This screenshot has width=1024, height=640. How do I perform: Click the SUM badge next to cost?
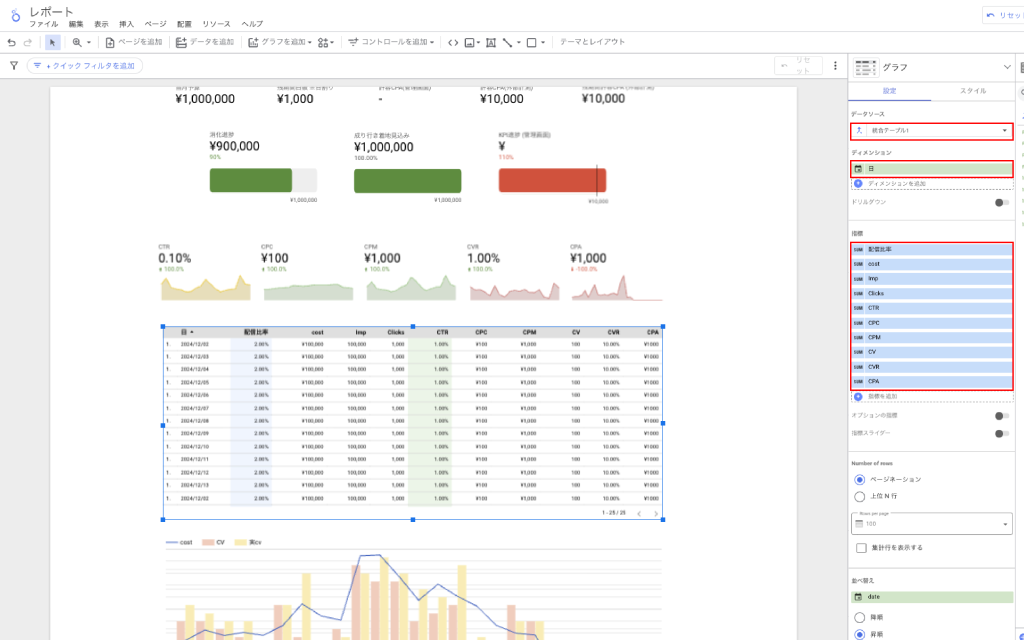pos(858,264)
